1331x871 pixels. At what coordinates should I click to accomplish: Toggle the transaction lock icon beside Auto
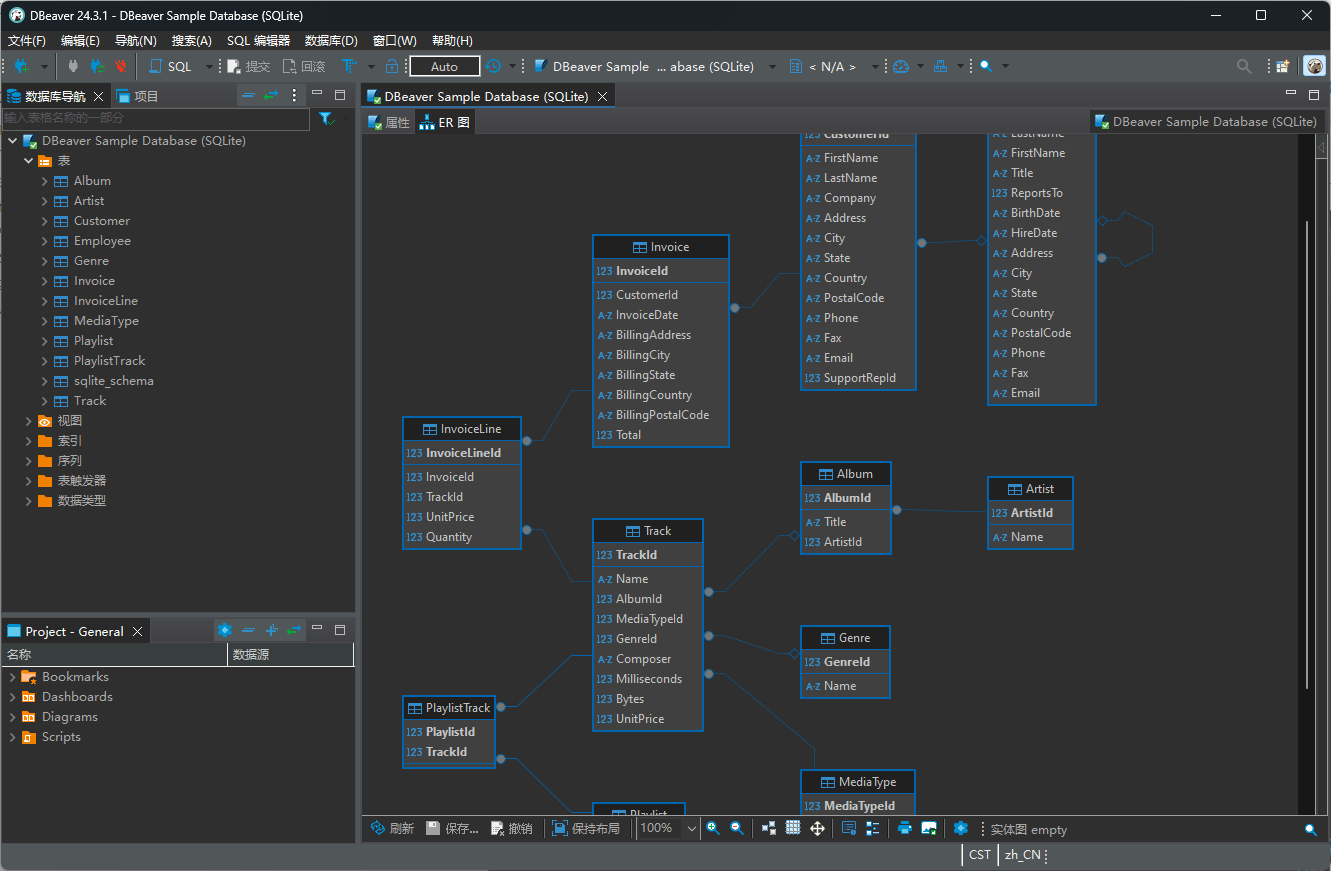392,66
